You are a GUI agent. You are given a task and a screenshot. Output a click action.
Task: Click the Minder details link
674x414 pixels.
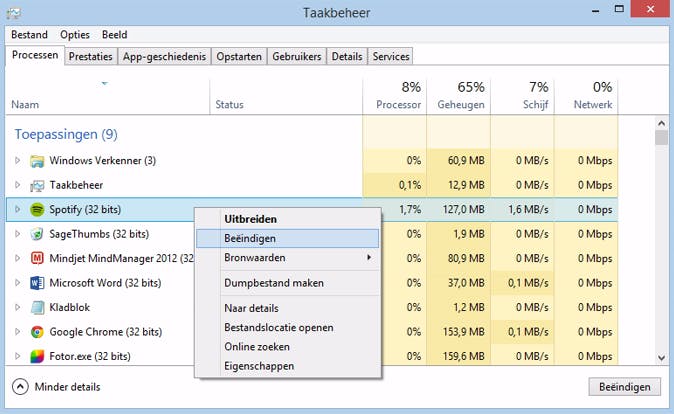click(x=67, y=387)
